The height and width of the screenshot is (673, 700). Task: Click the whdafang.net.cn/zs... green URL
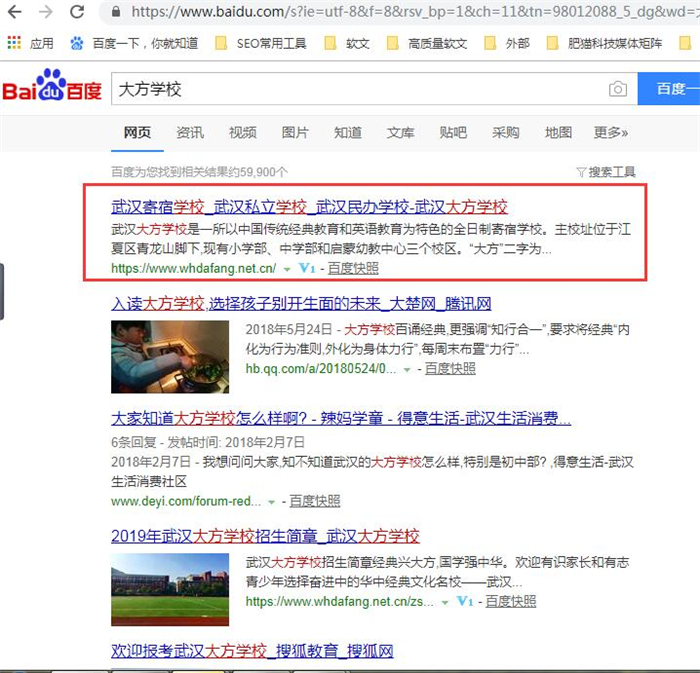[339, 602]
